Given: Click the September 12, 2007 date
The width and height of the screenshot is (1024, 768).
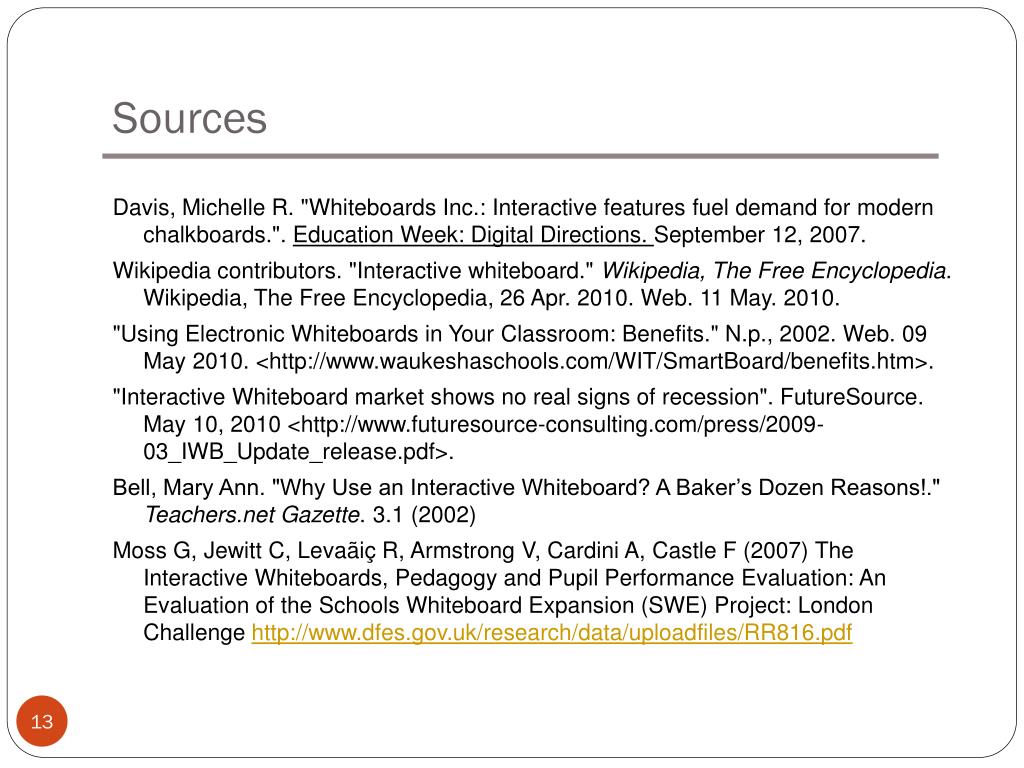Looking at the screenshot, I should click(760, 235).
